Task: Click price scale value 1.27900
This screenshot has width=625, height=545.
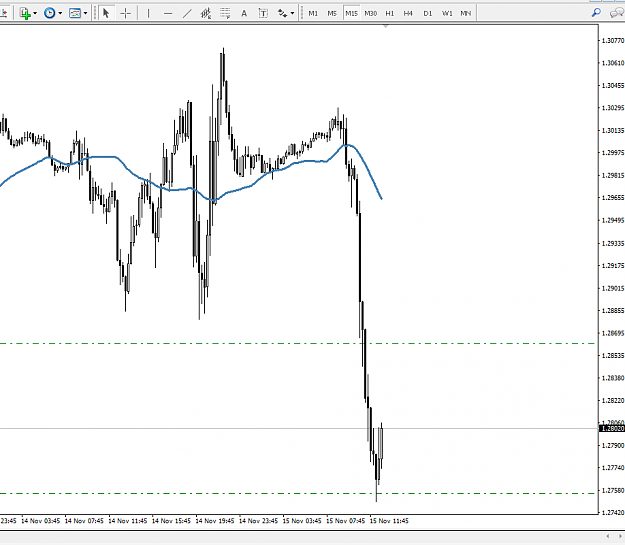Action: (613, 445)
